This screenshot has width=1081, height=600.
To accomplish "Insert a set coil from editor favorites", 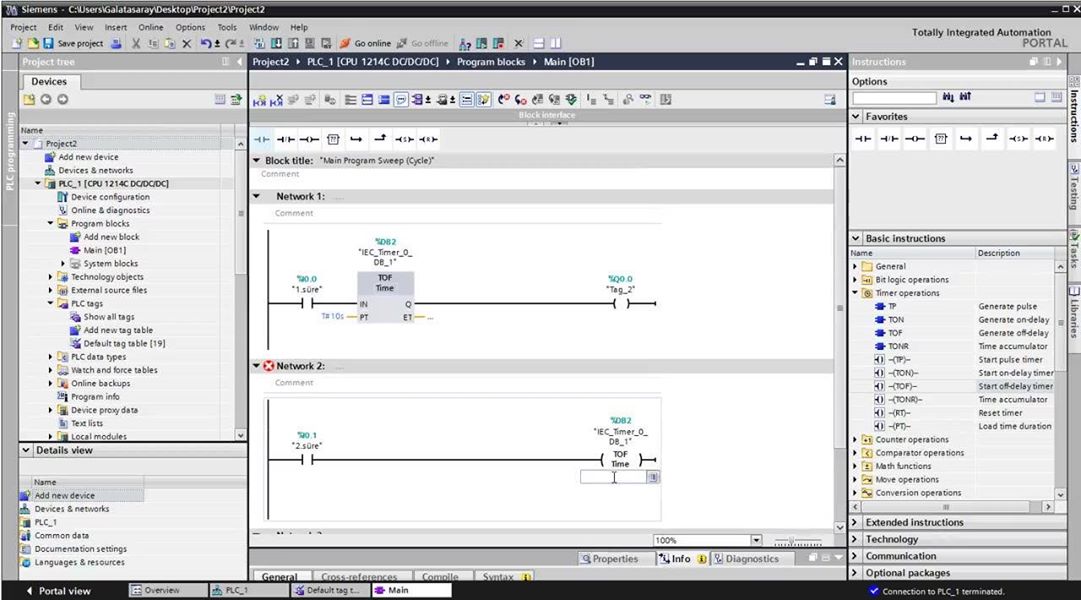I will pyautogui.click(x=404, y=139).
